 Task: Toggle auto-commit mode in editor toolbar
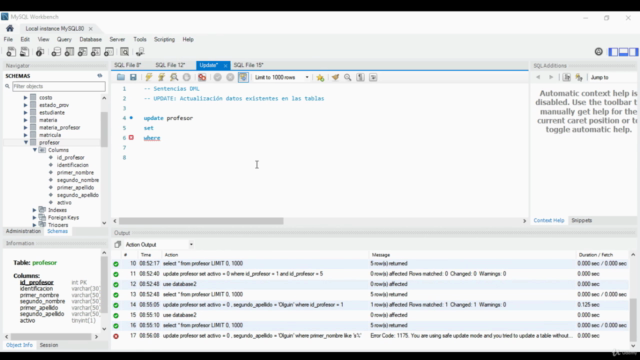(x=243, y=77)
